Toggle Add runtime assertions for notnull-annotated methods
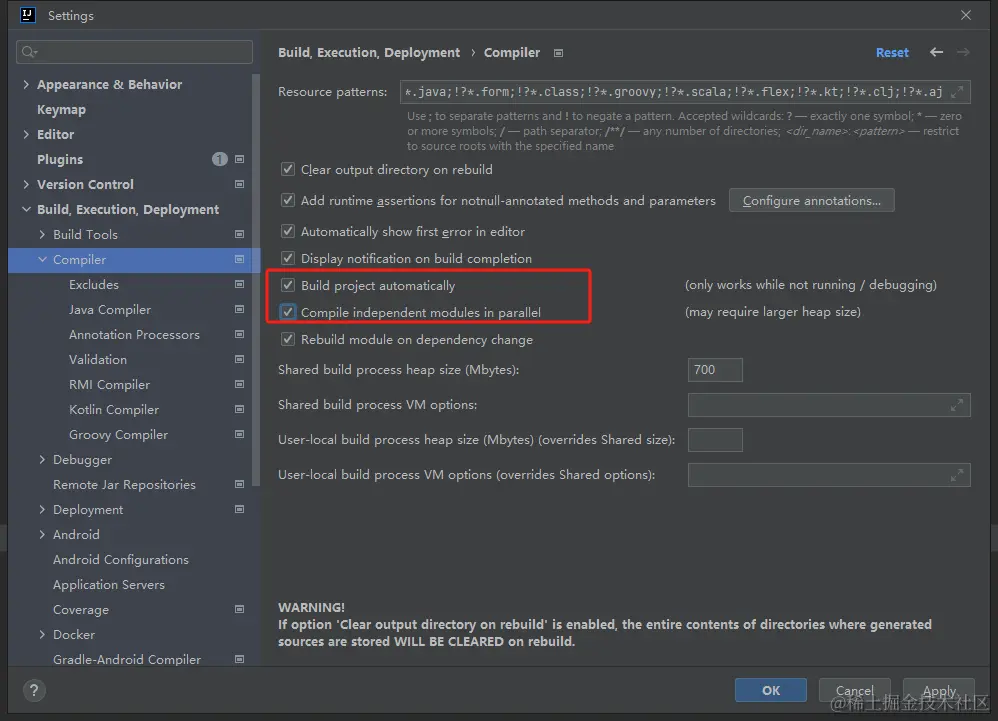The width and height of the screenshot is (998, 721). pyautogui.click(x=288, y=200)
